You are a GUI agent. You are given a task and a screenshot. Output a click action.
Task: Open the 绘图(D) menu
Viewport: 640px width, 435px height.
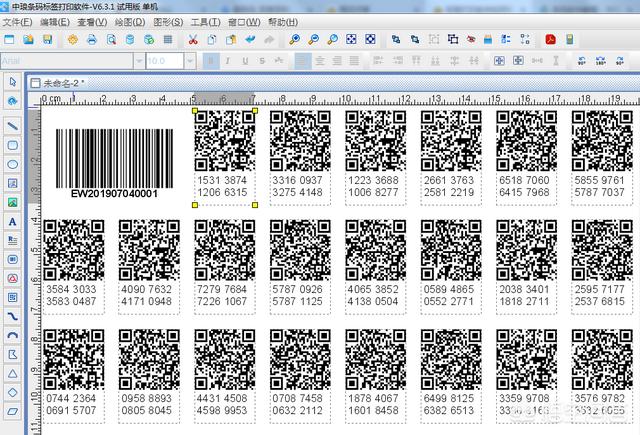click(130, 22)
